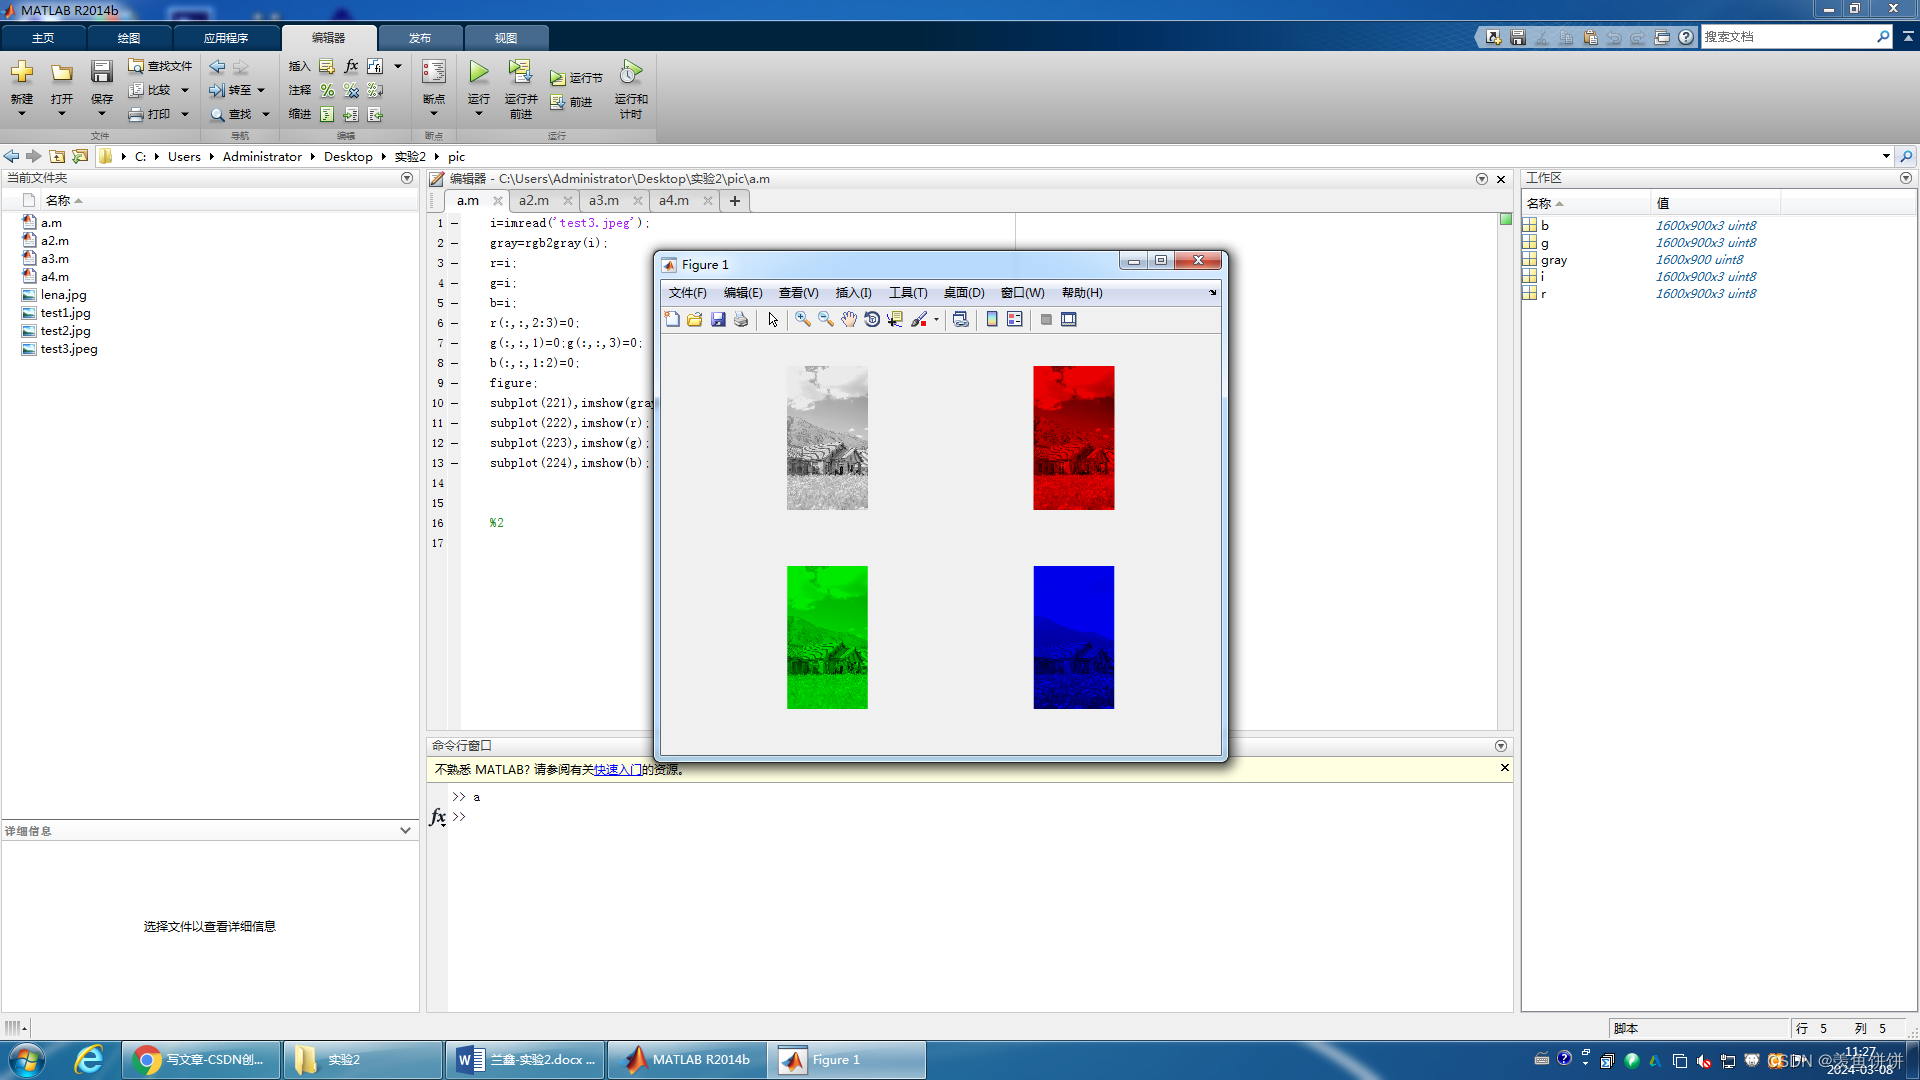This screenshot has height=1080, width=1920.
Task: Click Run Section (运行节) button
Action: tap(577, 77)
